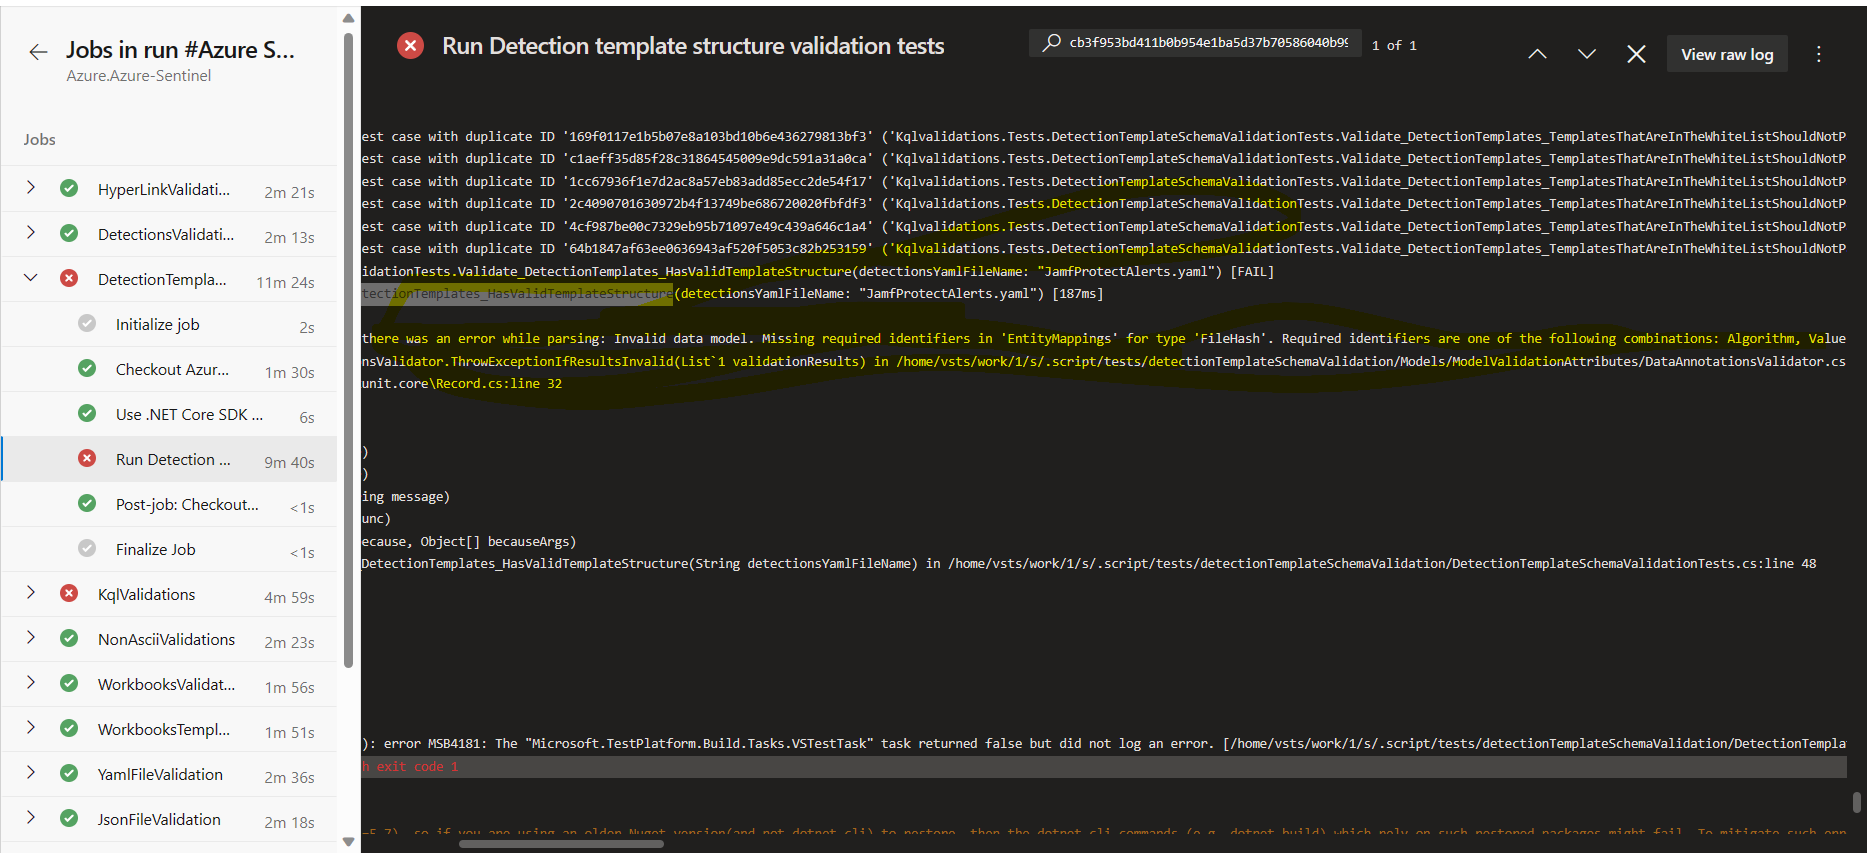Go back using the left arrow icon
Viewport: 1867px width, 853px height.
tap(38, 52)
